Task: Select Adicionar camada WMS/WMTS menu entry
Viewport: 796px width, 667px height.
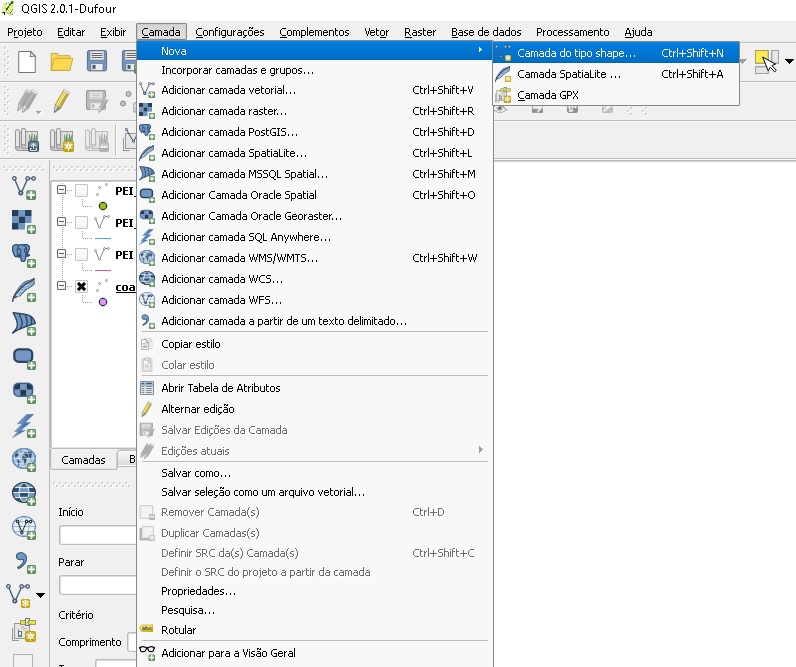Action: 240,258
